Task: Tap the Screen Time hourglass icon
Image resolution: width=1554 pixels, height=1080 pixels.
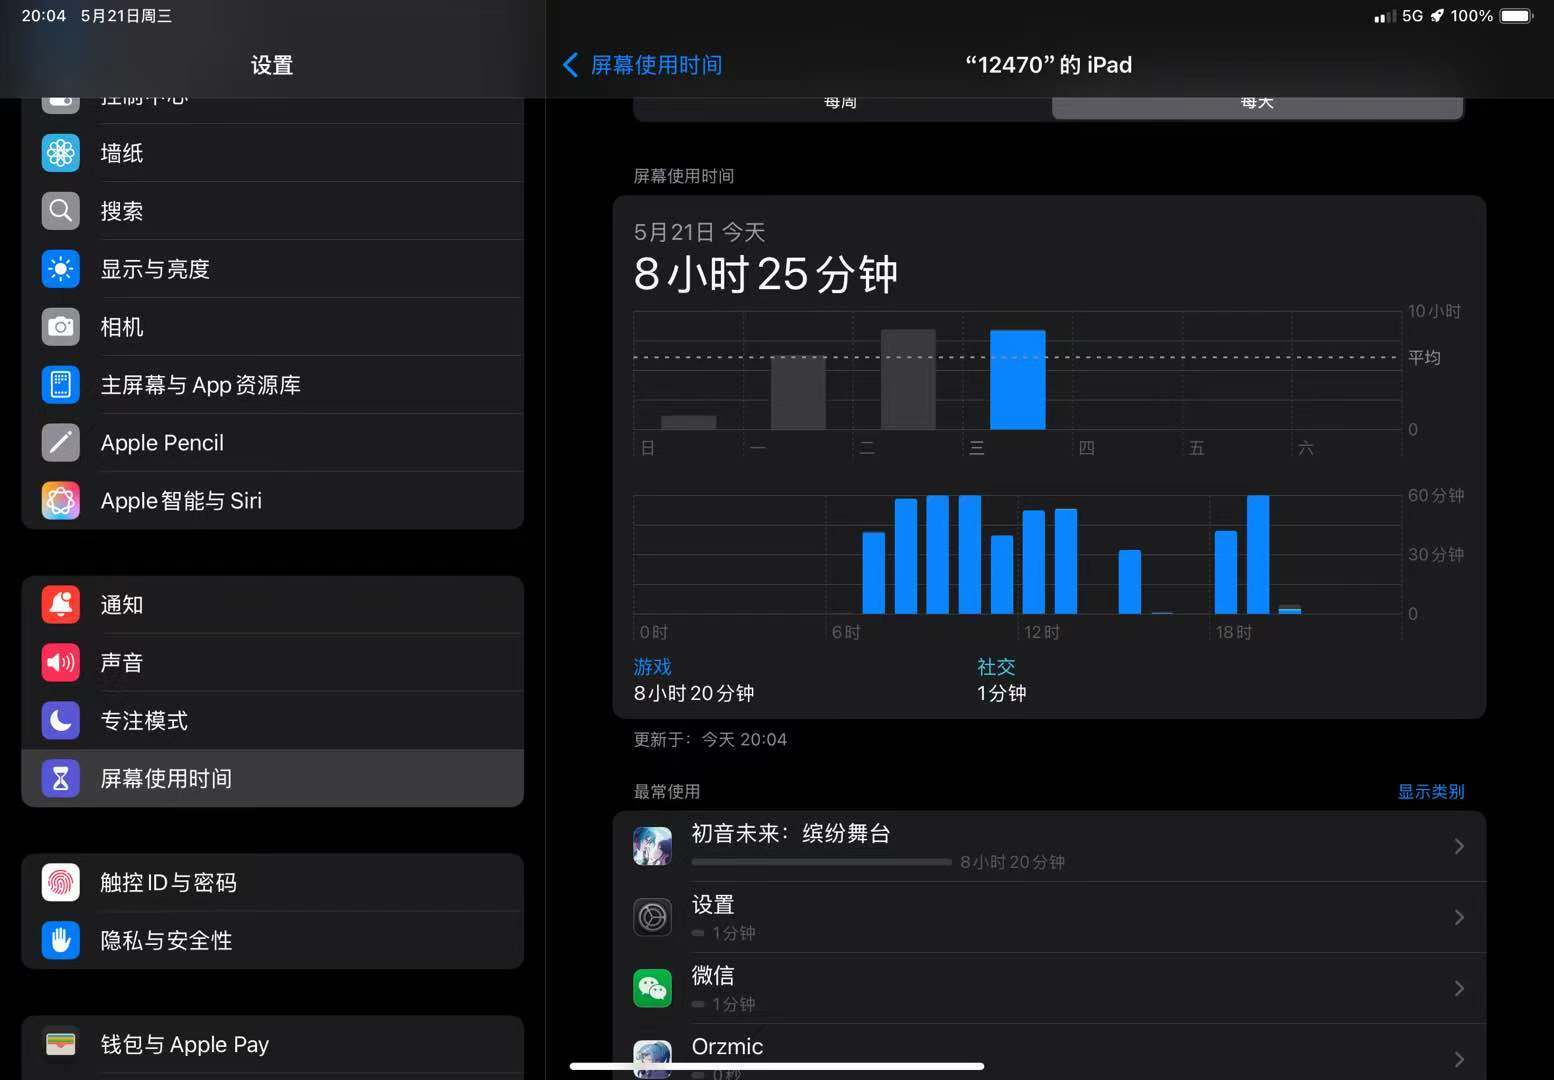Action: pyautogui.click(x=61, y=779)
